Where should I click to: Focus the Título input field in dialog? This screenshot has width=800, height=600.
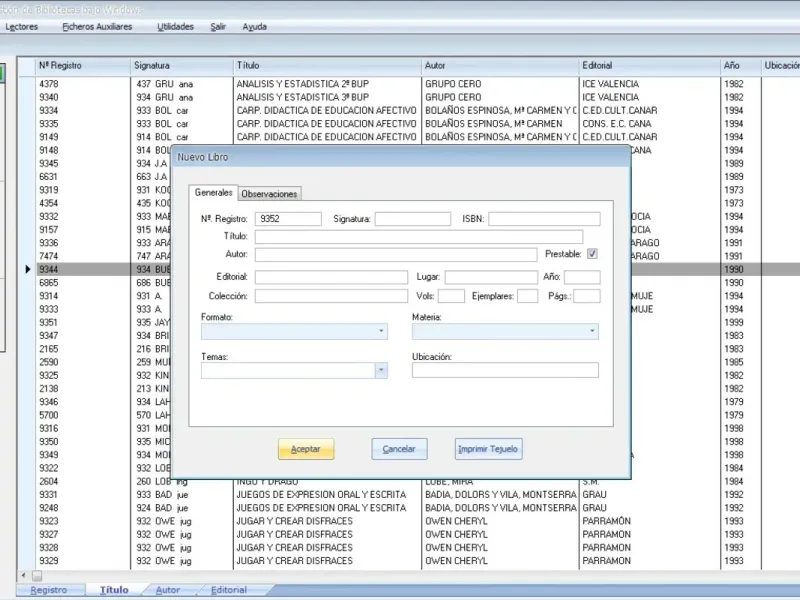(419, 236)
